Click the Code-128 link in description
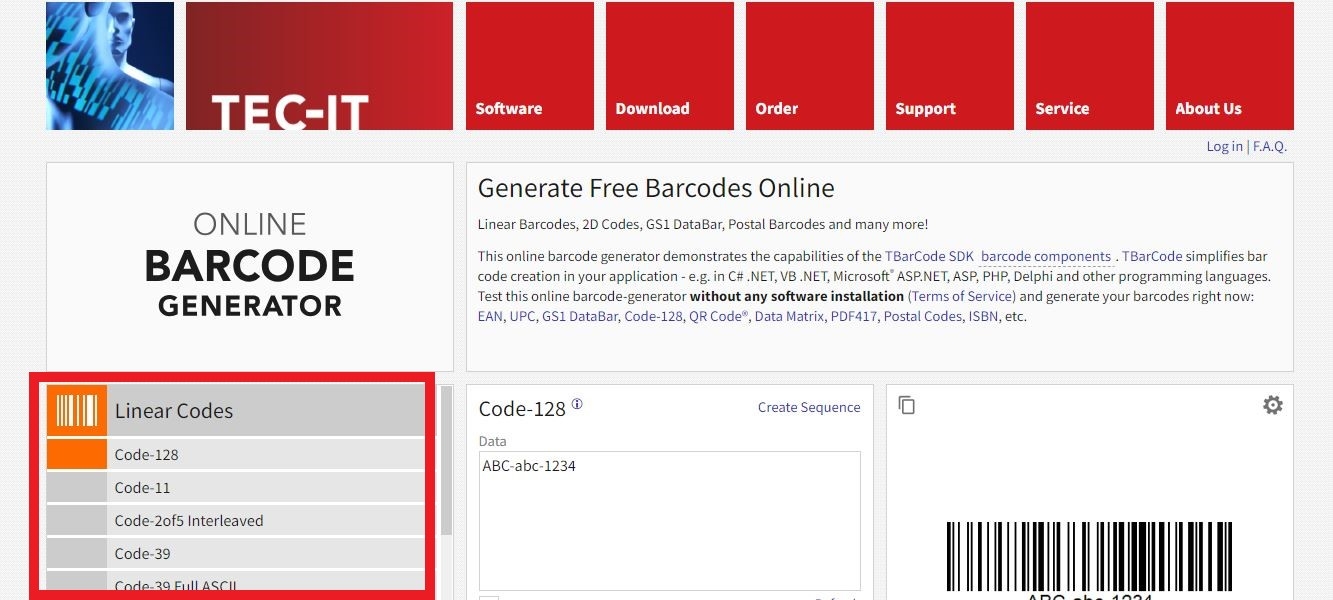1333x600 pixels. coord(653,316)
